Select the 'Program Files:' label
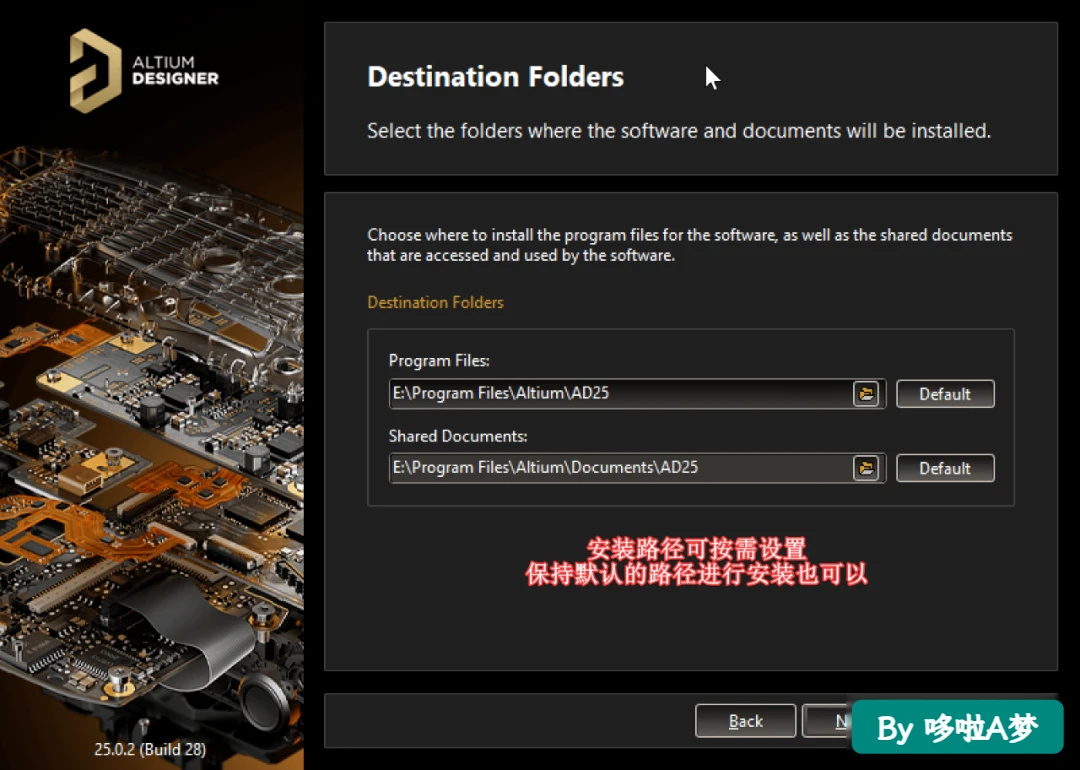1080x770 pixels. click(439, 361)
